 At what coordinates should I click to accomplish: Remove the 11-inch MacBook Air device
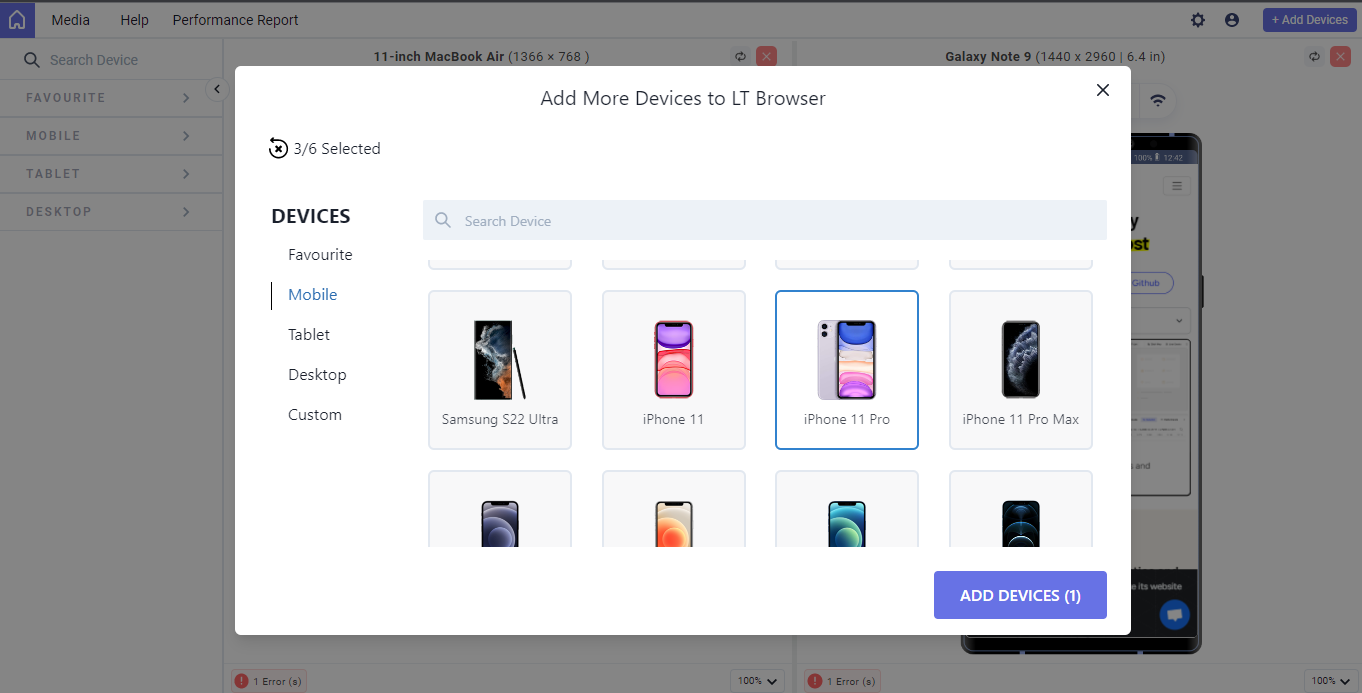click(x=767, y=57)
